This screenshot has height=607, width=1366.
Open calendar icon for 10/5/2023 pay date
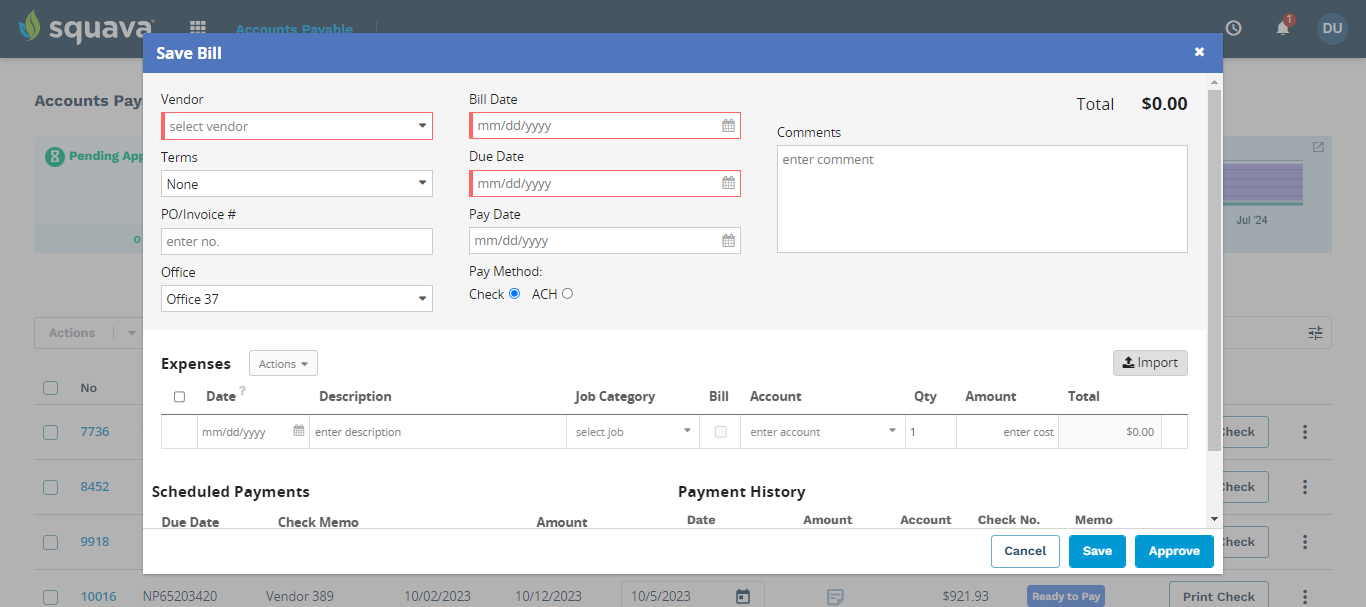(x=743, y=596)
